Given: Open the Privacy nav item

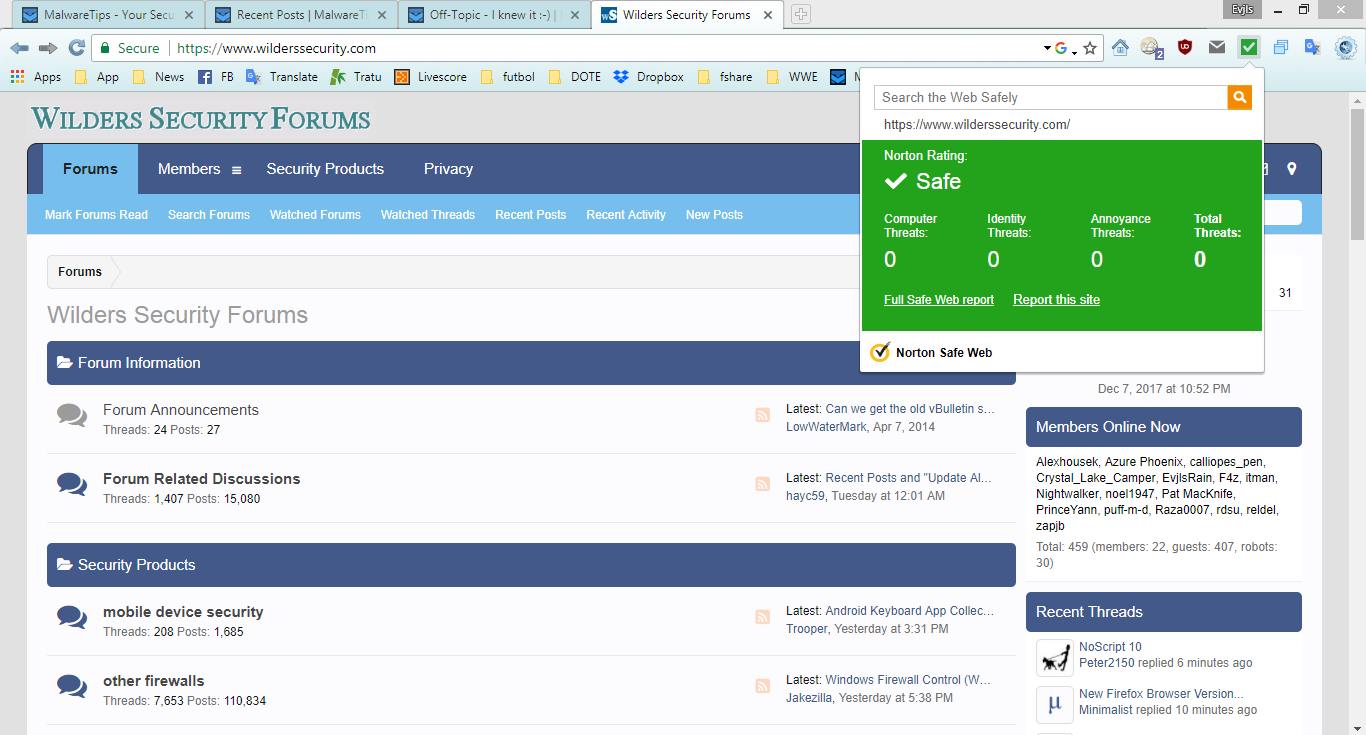Looking at the screenshot, I should click(x=448, y=169).
